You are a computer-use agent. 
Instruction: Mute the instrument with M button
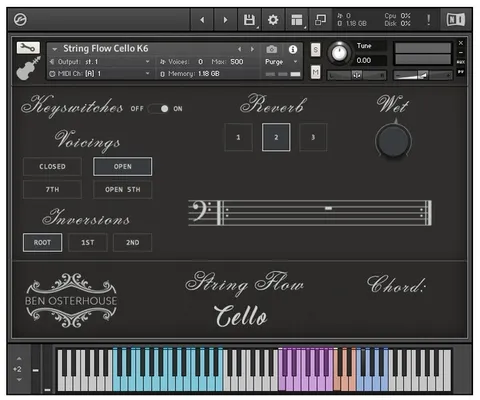coord(315,72)
